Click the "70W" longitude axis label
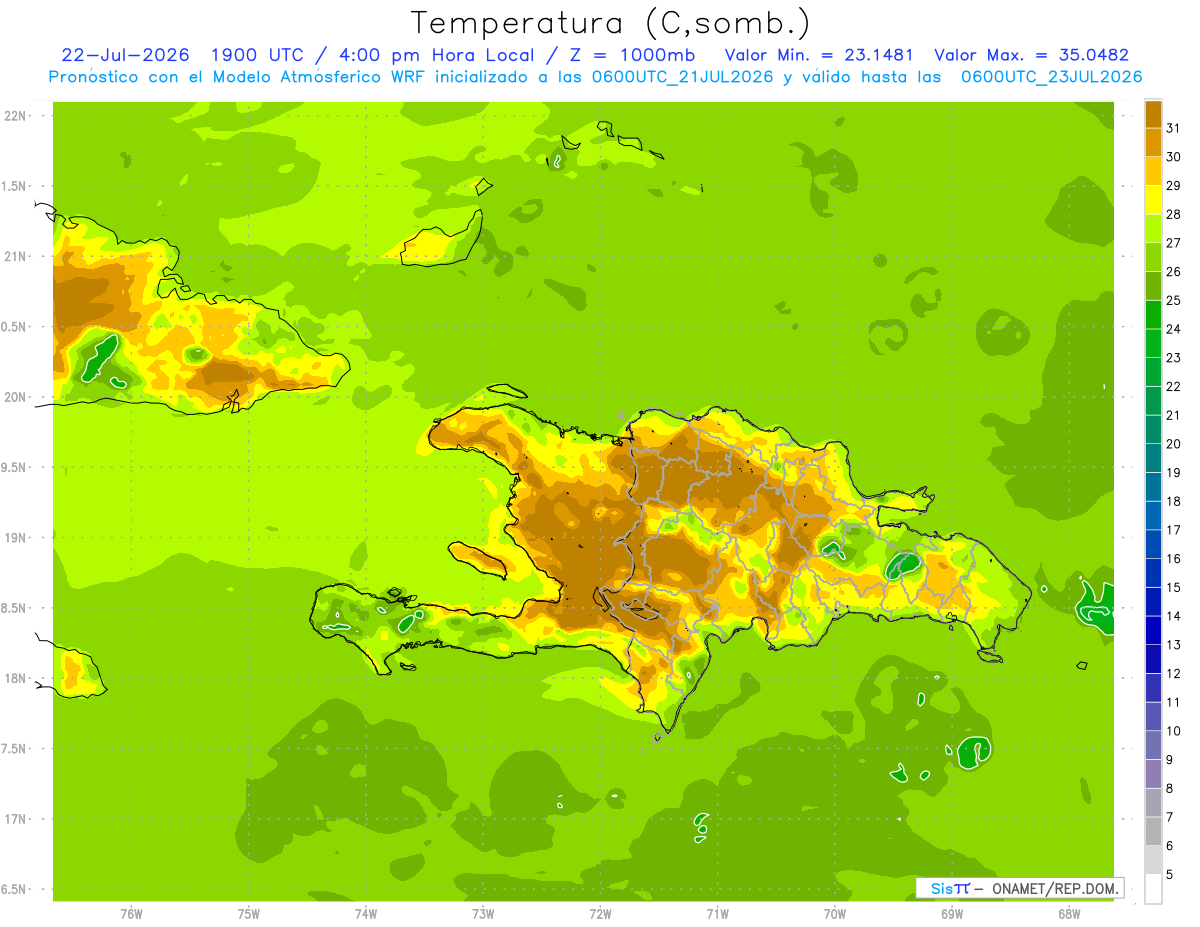The image size is (1200, 927). pos(835,913)
